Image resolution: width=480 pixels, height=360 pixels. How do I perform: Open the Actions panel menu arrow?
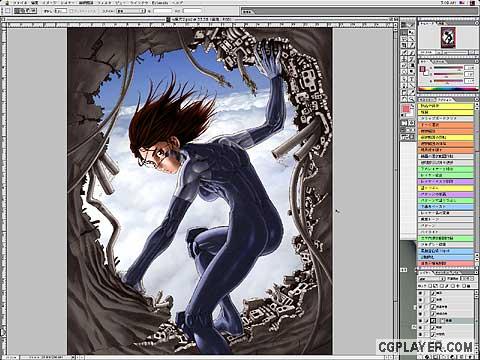click(x=477, y=99)
